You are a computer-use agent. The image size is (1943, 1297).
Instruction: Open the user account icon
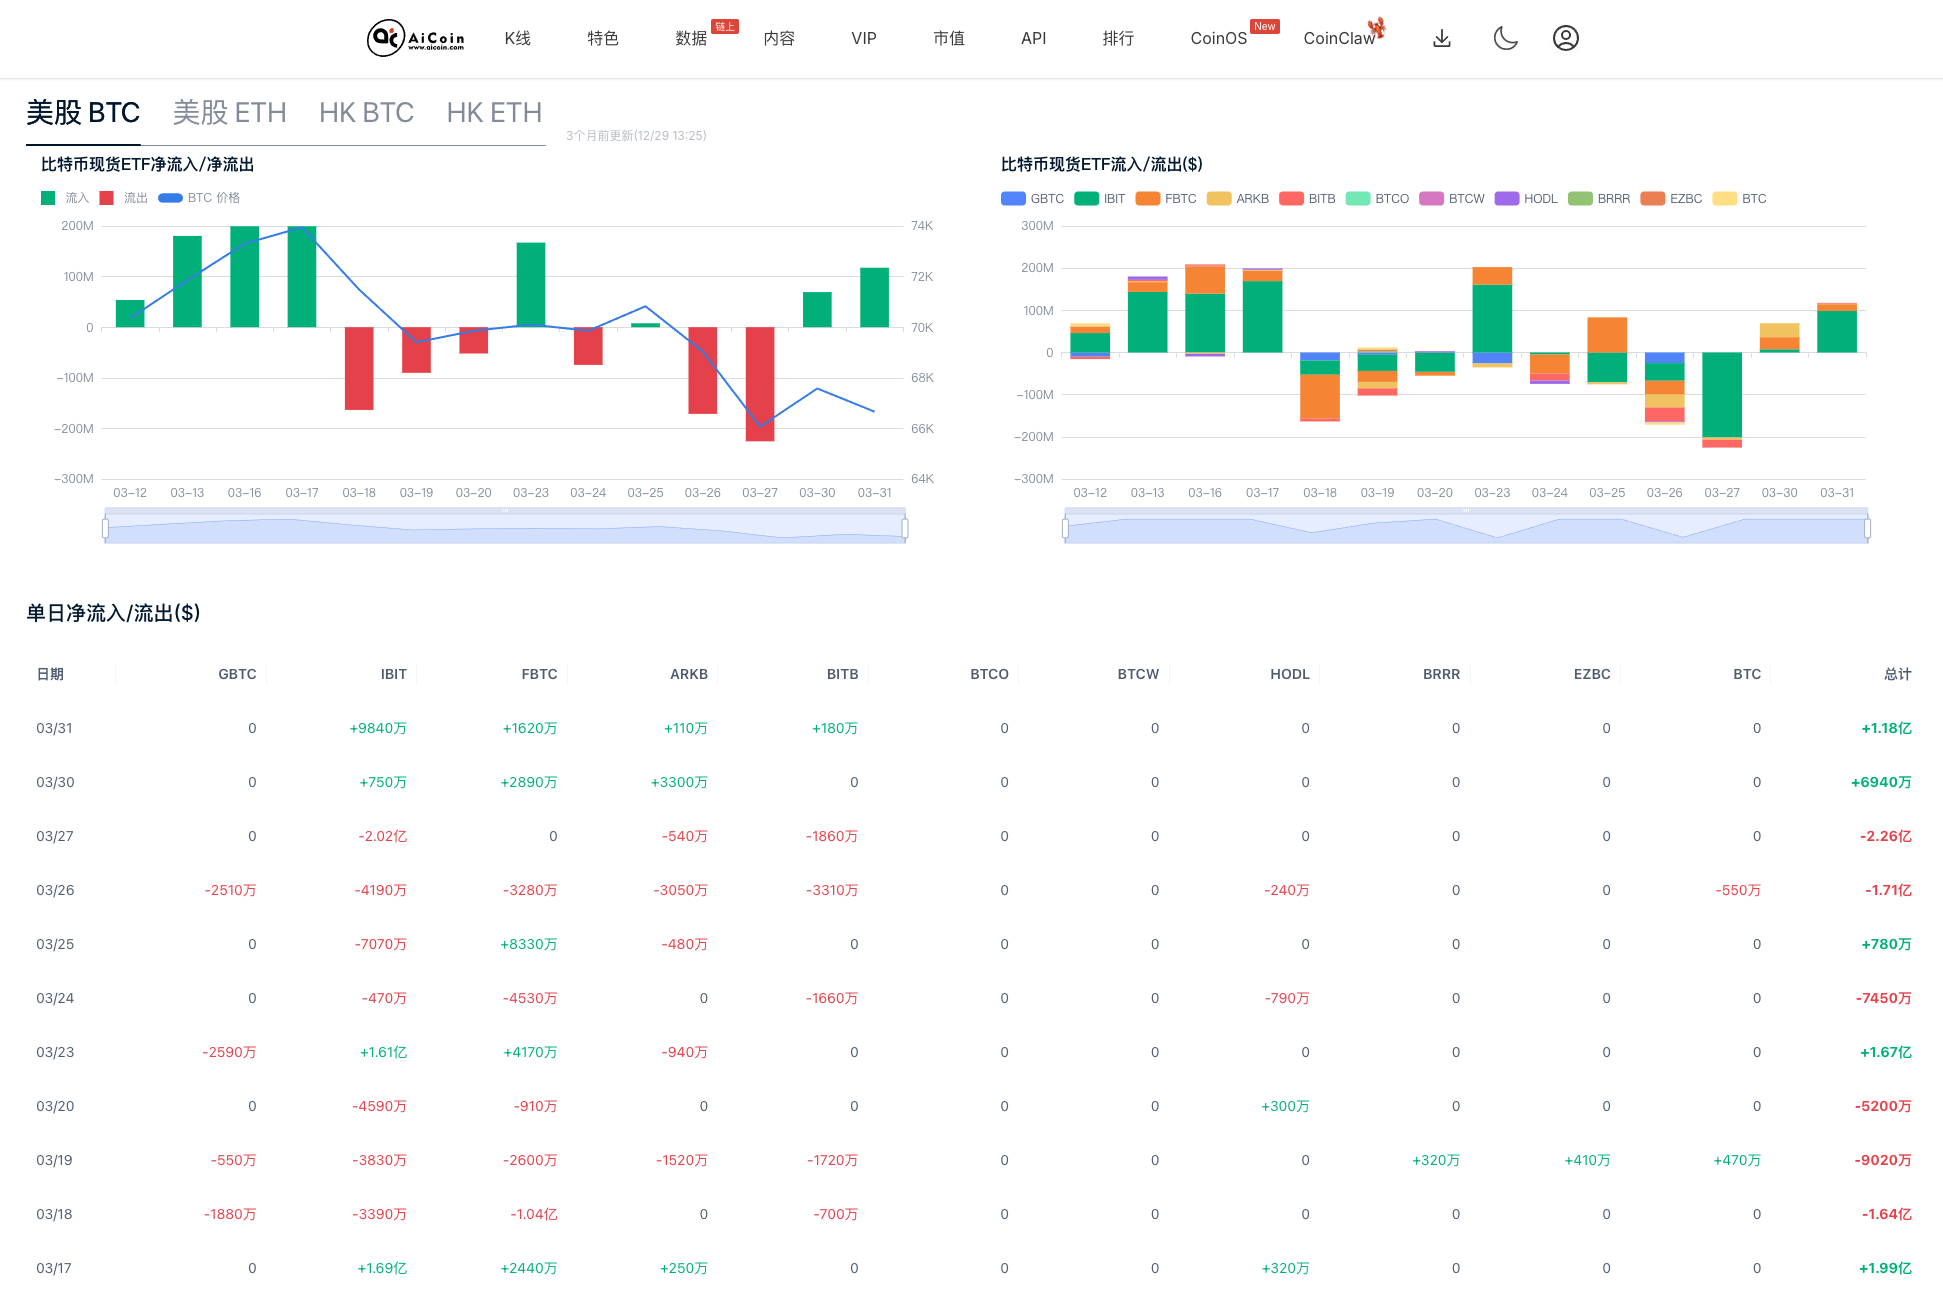click(x=1565, y=38)
